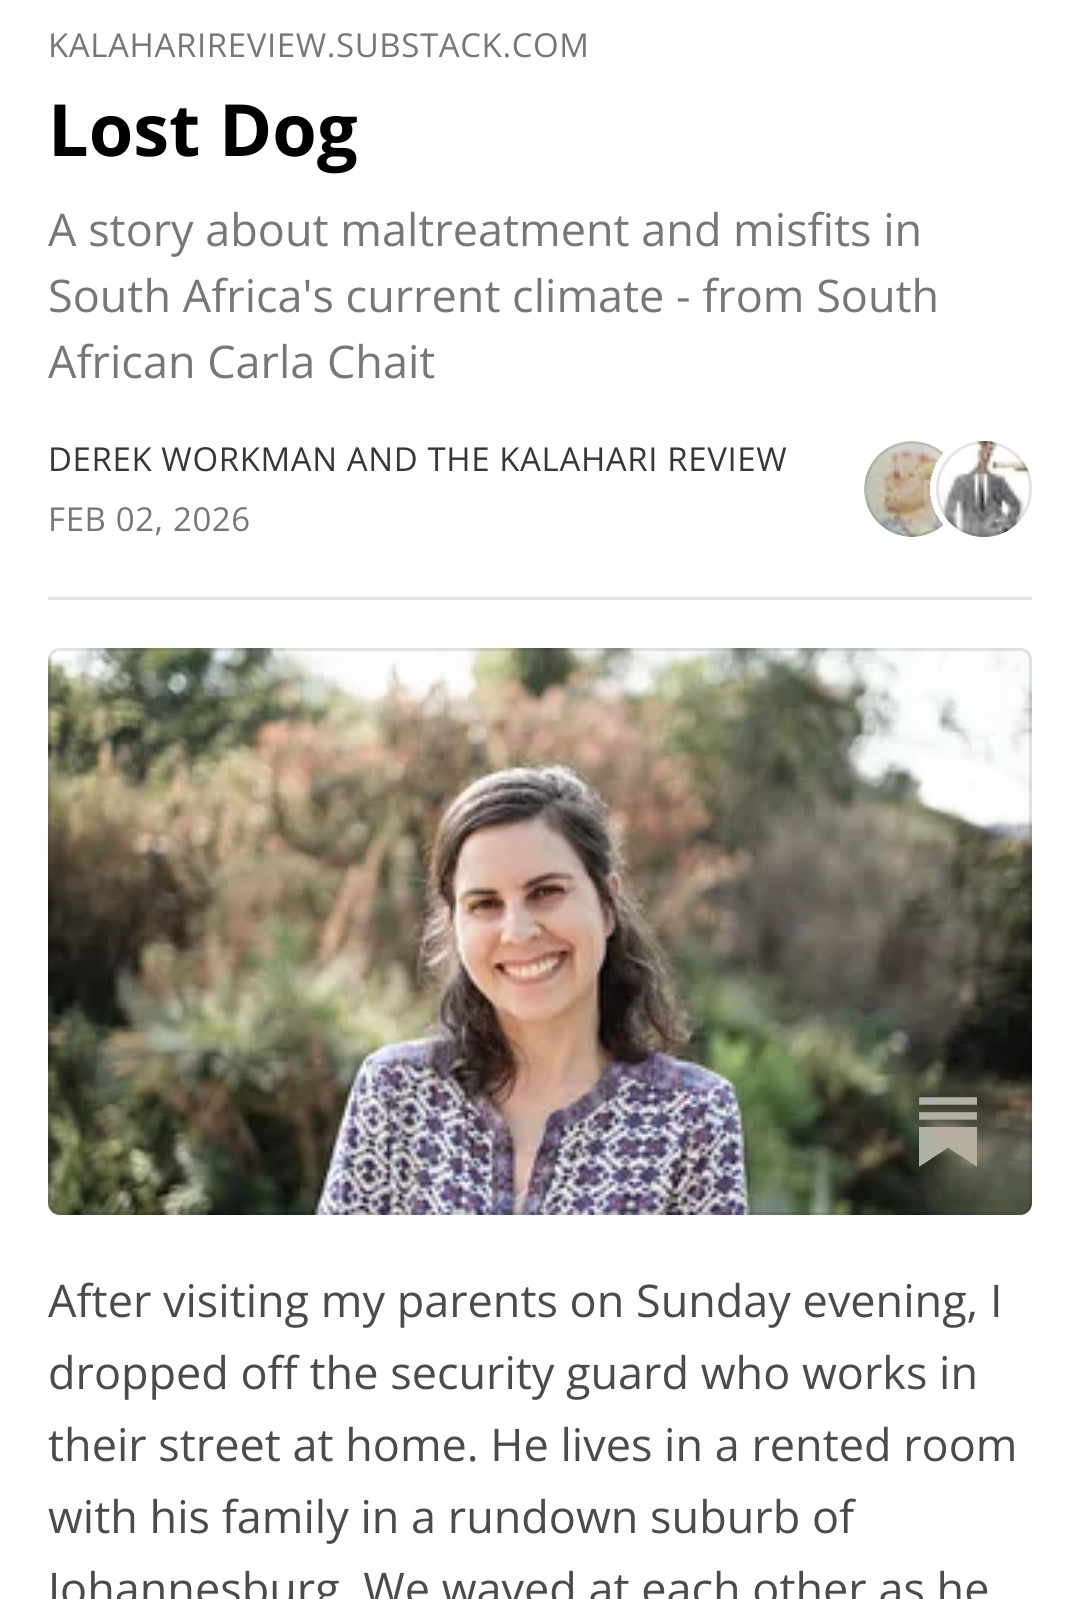Click the Substack bookmark logo on the photo
The width and height of the screenshot is (1080, 1599).
[947, 1130]
